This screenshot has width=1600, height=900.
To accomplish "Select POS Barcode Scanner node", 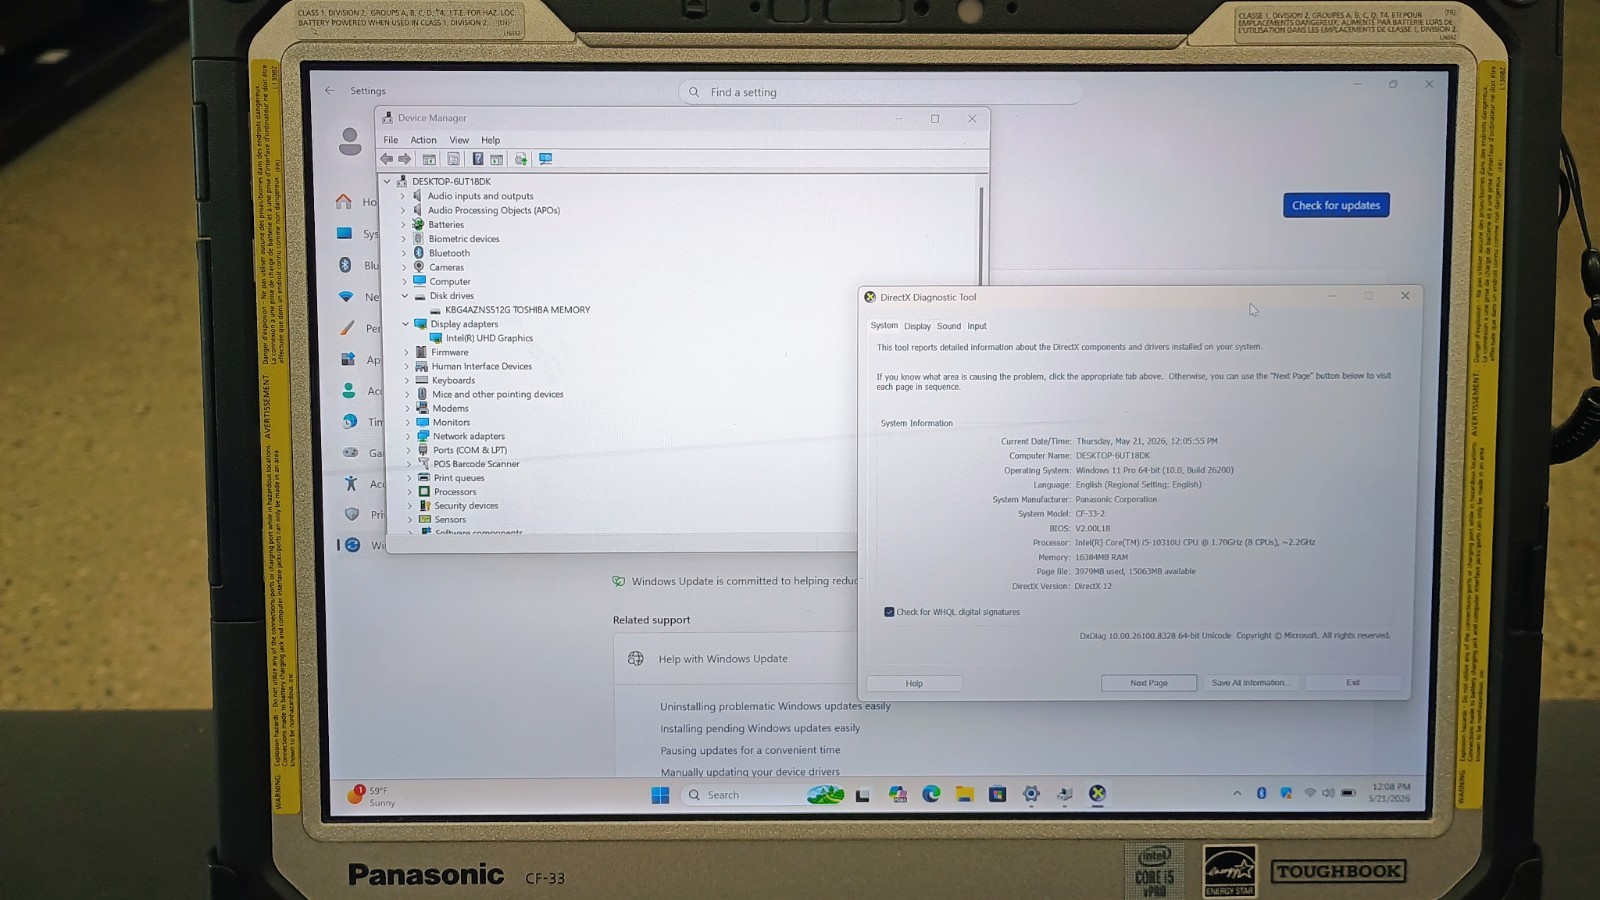I will pyautogui.click(x=476, y=464).
